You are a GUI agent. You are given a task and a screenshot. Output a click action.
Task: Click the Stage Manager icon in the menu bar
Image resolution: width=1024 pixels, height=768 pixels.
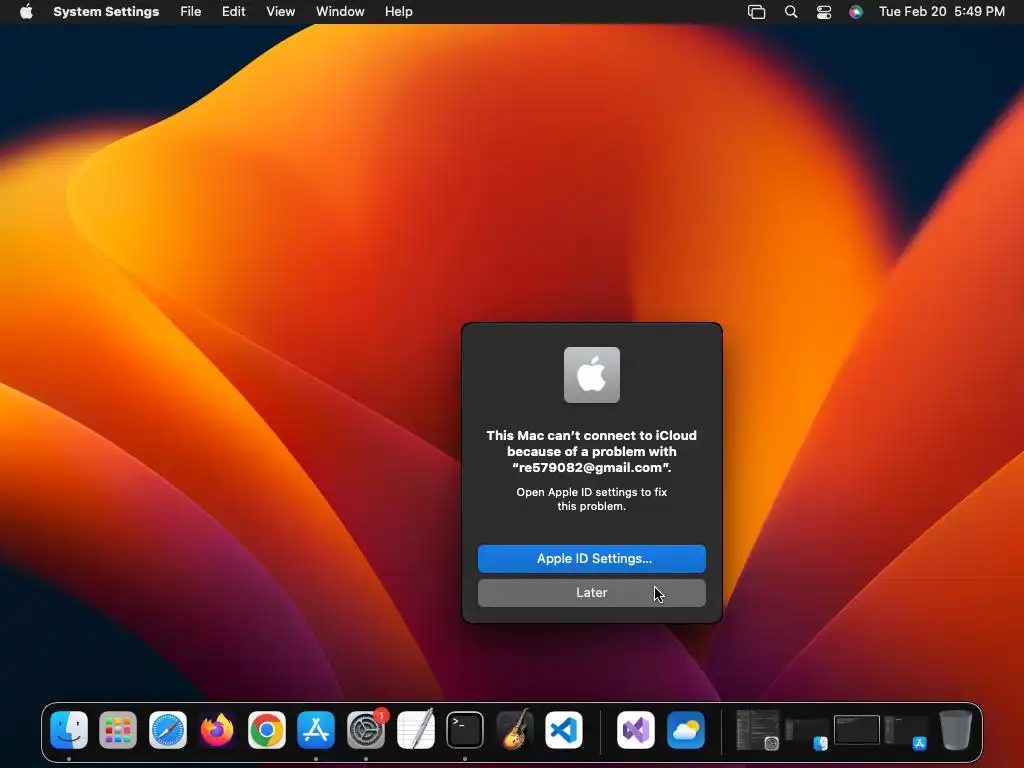(x=756, y=12)
